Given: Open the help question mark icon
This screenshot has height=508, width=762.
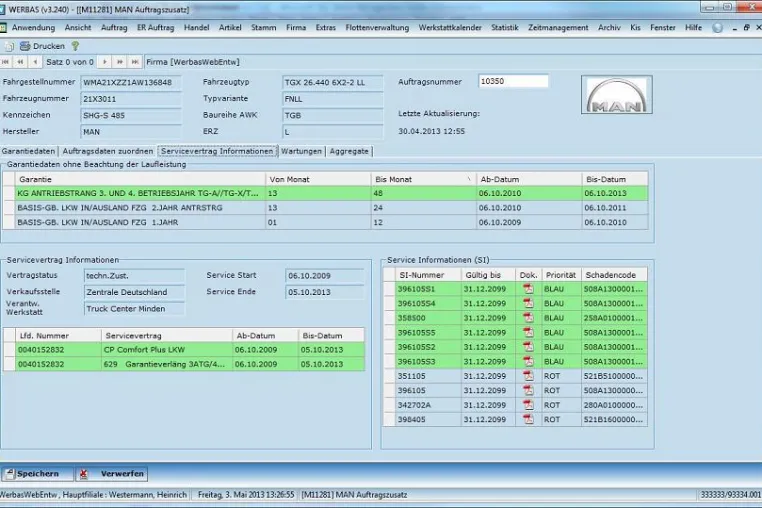Looking at the screenshot, I should click(x=75, y=46).
